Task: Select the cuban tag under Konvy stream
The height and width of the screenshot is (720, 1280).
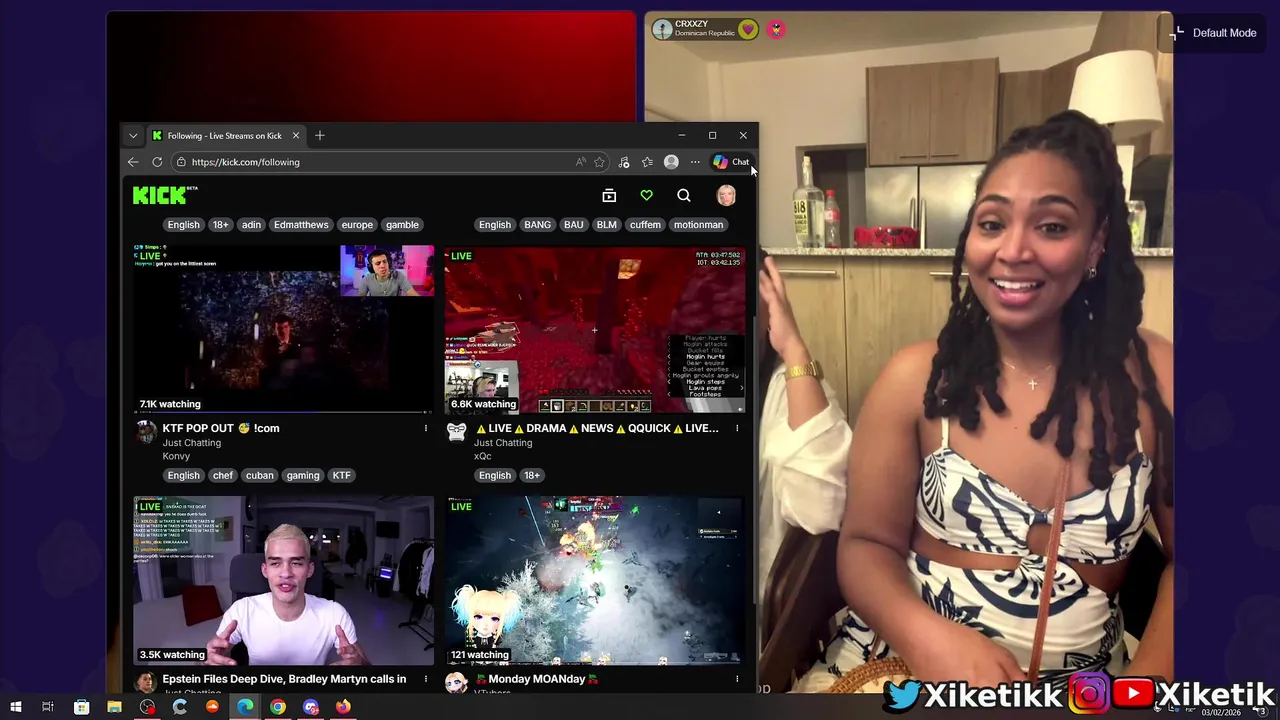Action: [x=259, y=476]
